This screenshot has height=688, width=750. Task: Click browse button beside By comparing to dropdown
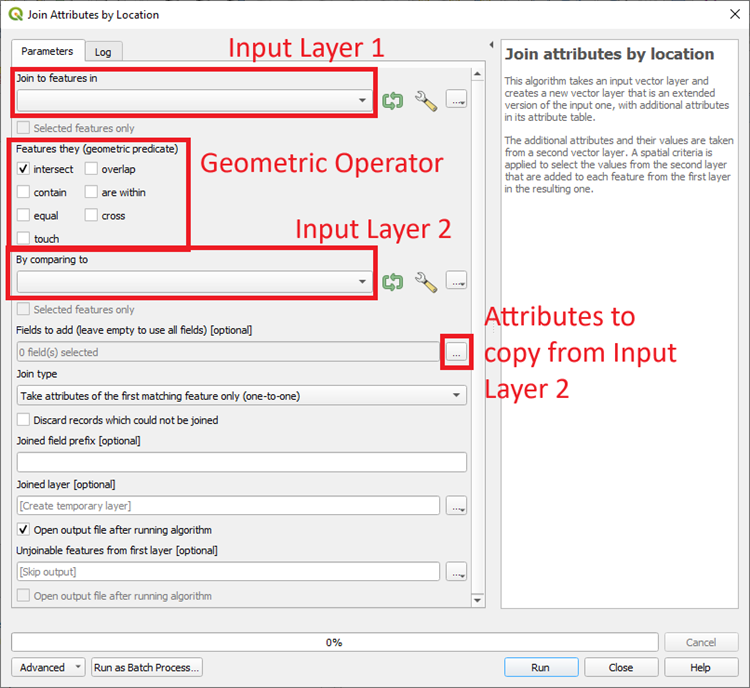(457, 283)
